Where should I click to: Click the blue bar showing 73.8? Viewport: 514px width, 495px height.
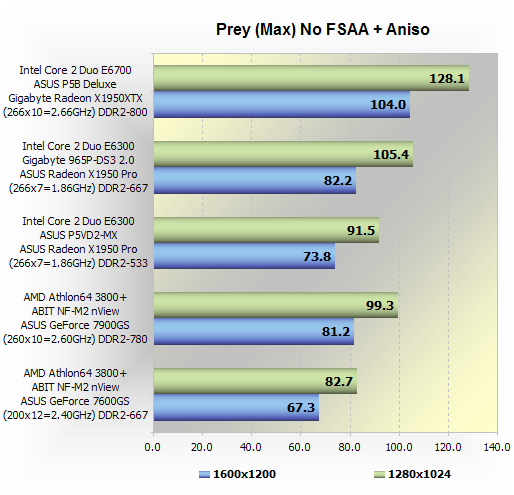[244, 256]
